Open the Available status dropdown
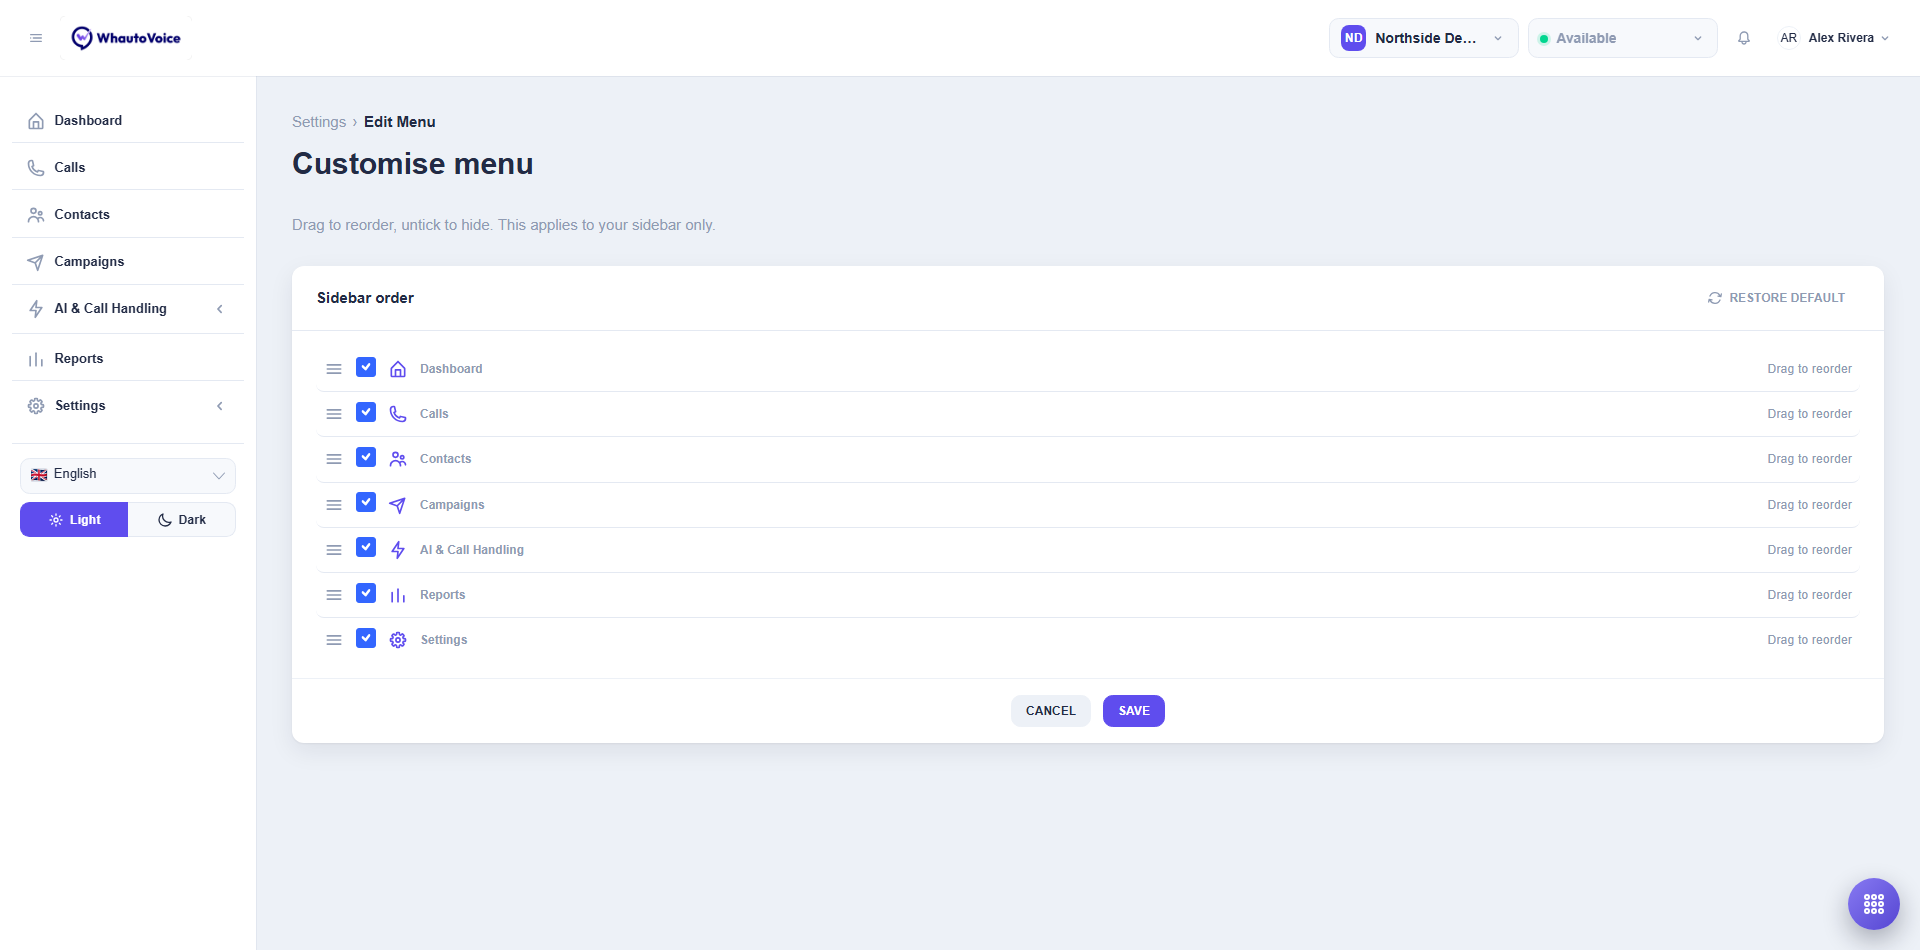This screenshot has width=1920, height=950. tap(1622, 38)
